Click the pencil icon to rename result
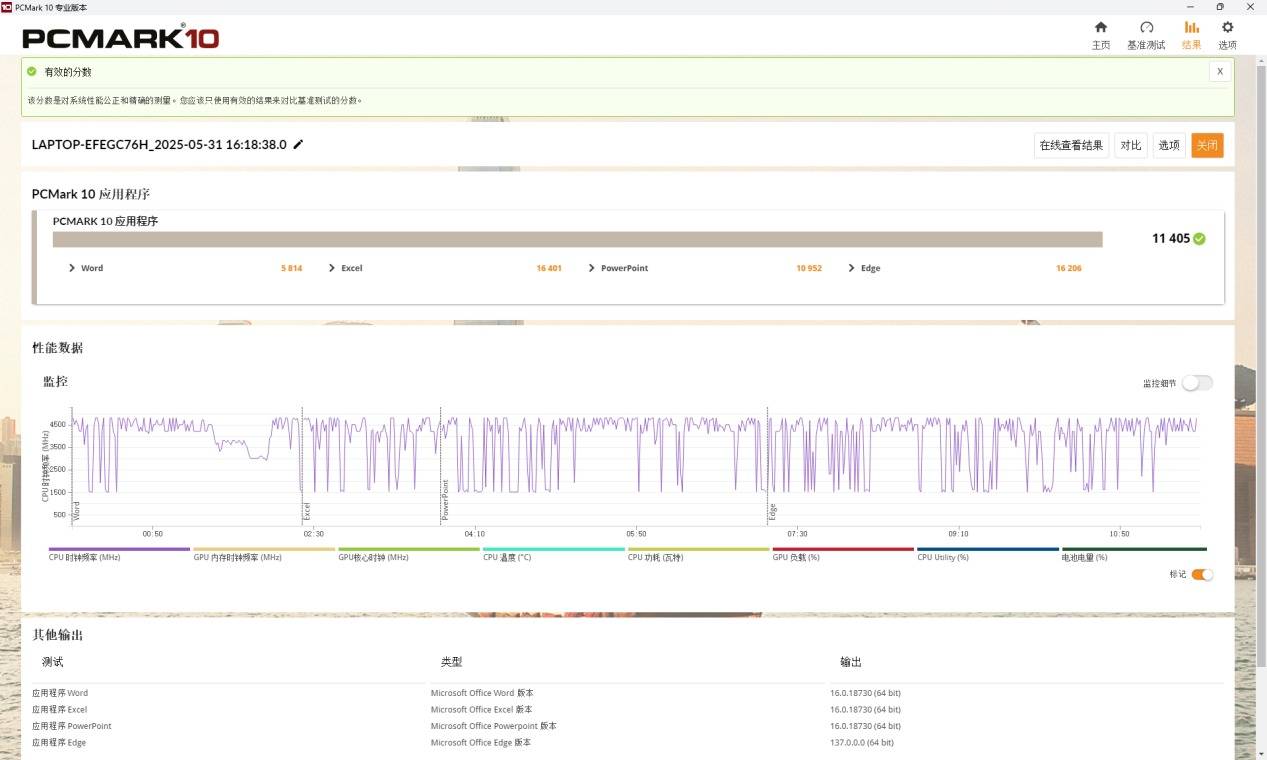 (298, 145)
